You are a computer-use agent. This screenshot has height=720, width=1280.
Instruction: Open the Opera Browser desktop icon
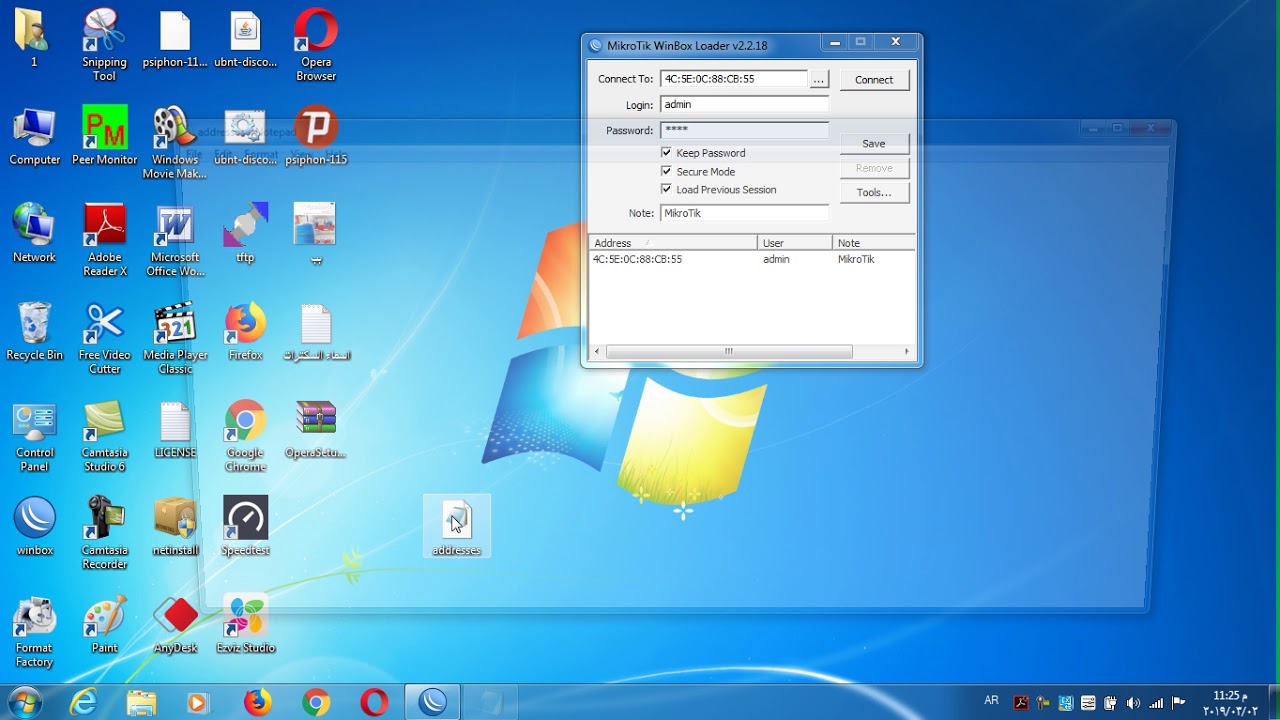(x=316, y=45)
